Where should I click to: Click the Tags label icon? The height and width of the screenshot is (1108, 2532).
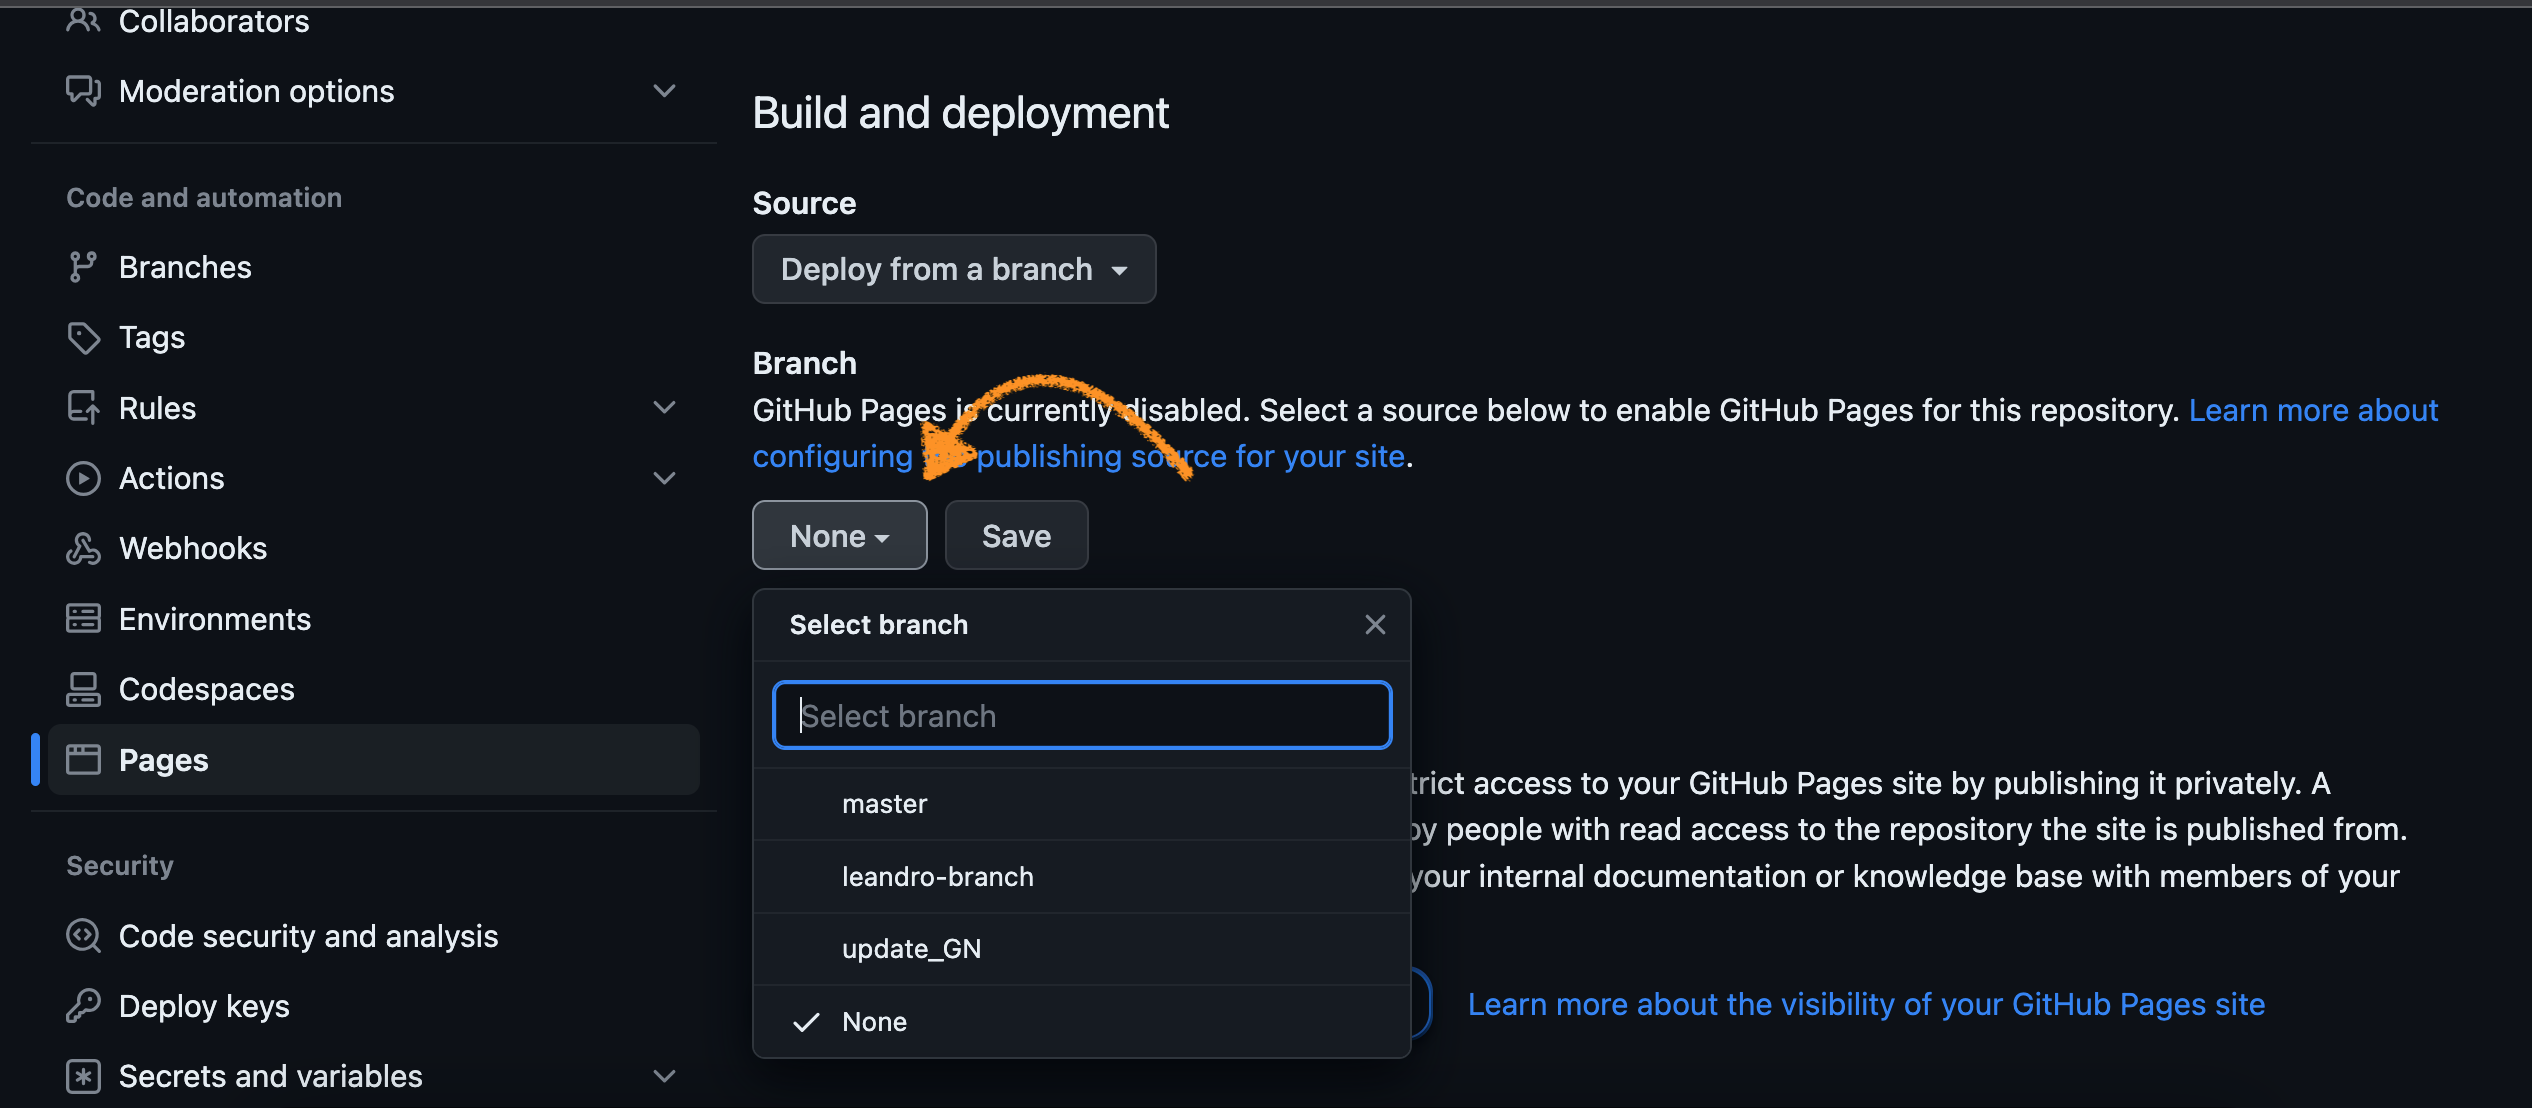pos(83,338)
